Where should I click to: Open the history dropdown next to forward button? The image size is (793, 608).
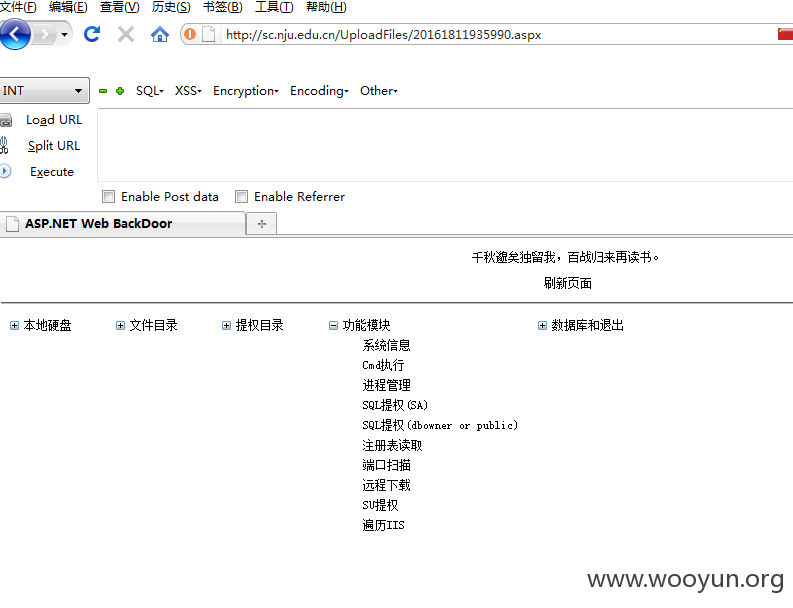64,35
